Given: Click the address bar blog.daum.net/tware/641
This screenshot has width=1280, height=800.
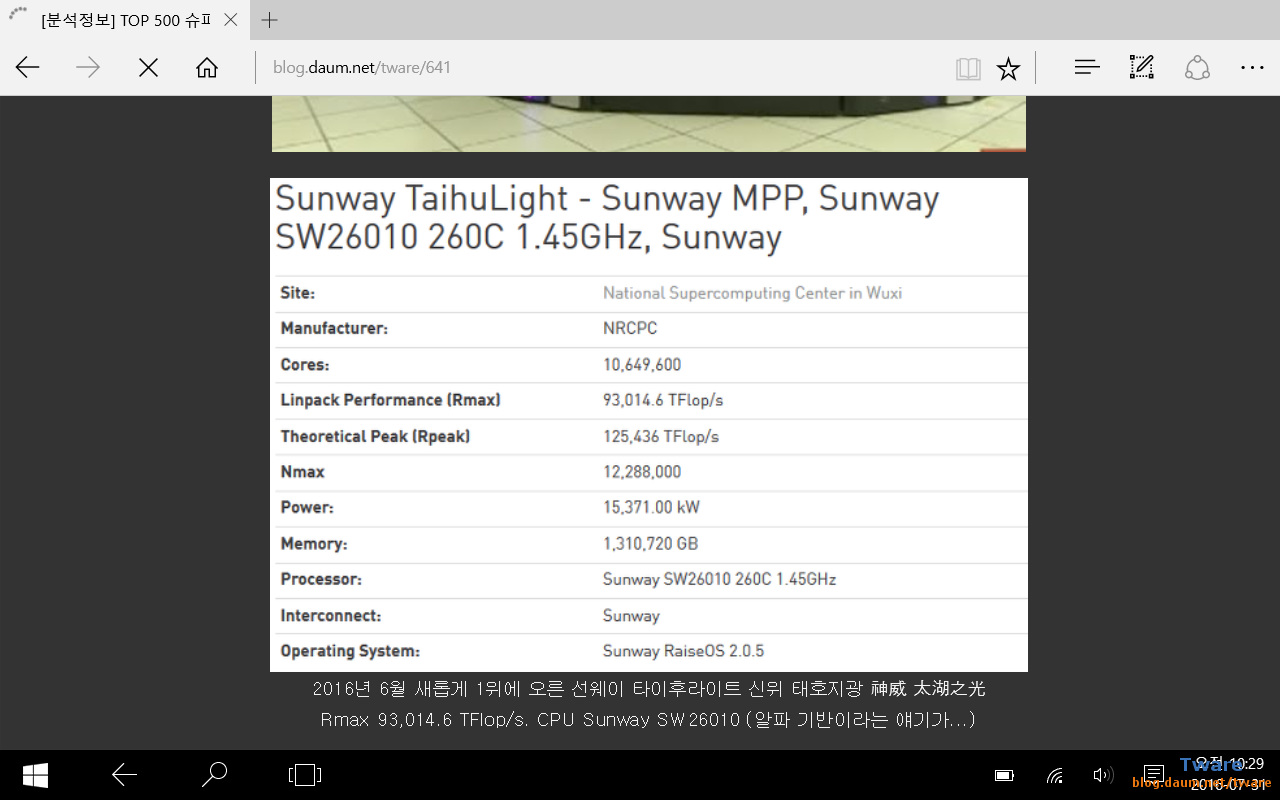Looking at the screenshot, I should point(362,68).
